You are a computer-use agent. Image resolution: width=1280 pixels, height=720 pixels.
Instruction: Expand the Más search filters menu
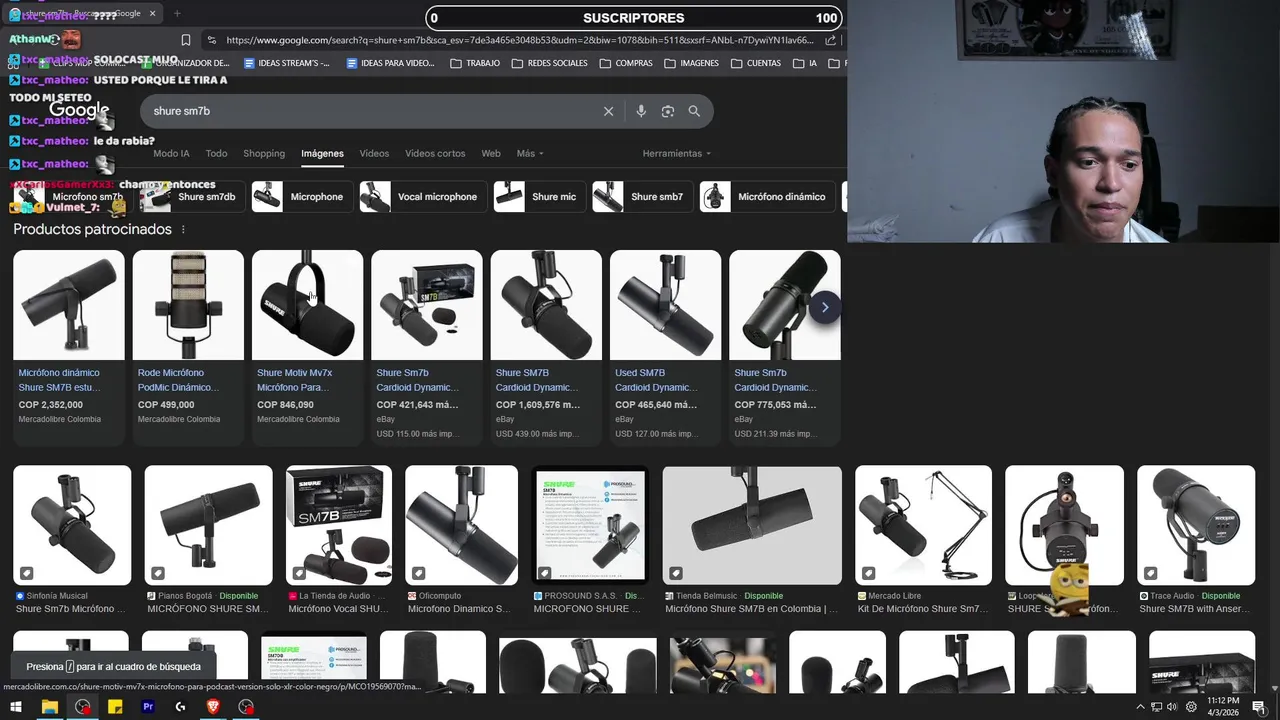tap(530, 153)
